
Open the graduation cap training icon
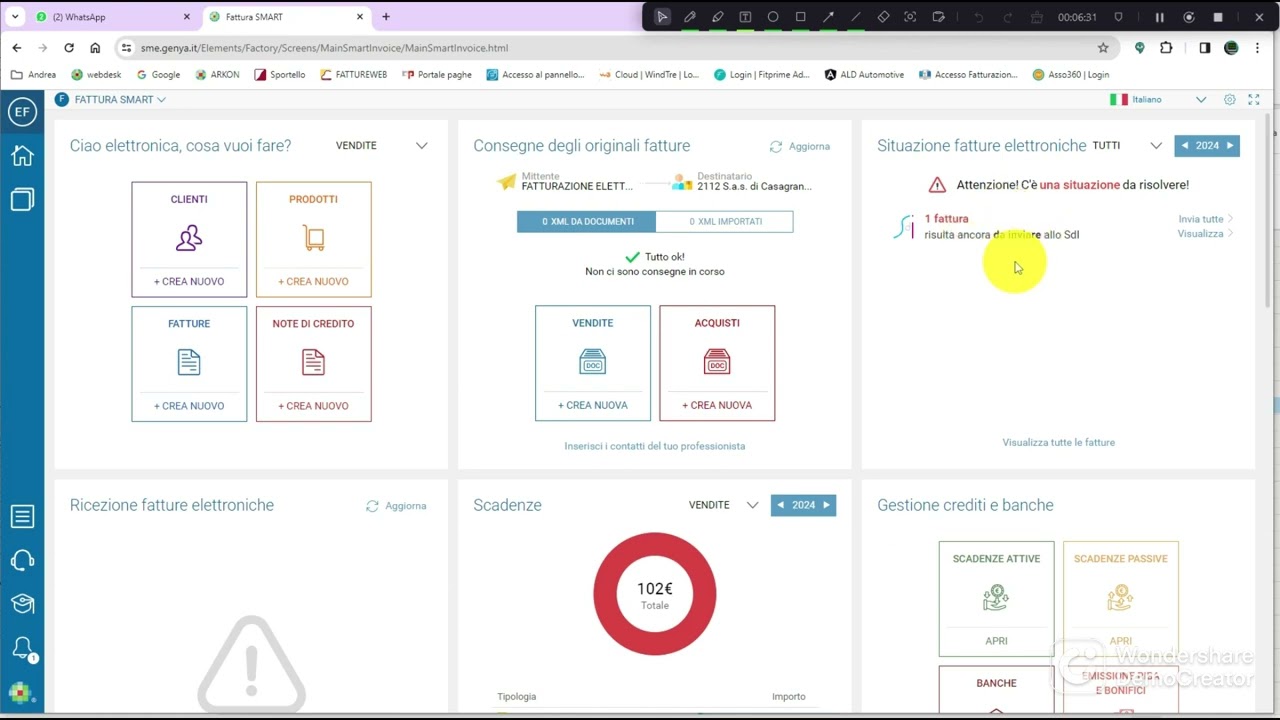pyautogui.click(x=22, y=604)
